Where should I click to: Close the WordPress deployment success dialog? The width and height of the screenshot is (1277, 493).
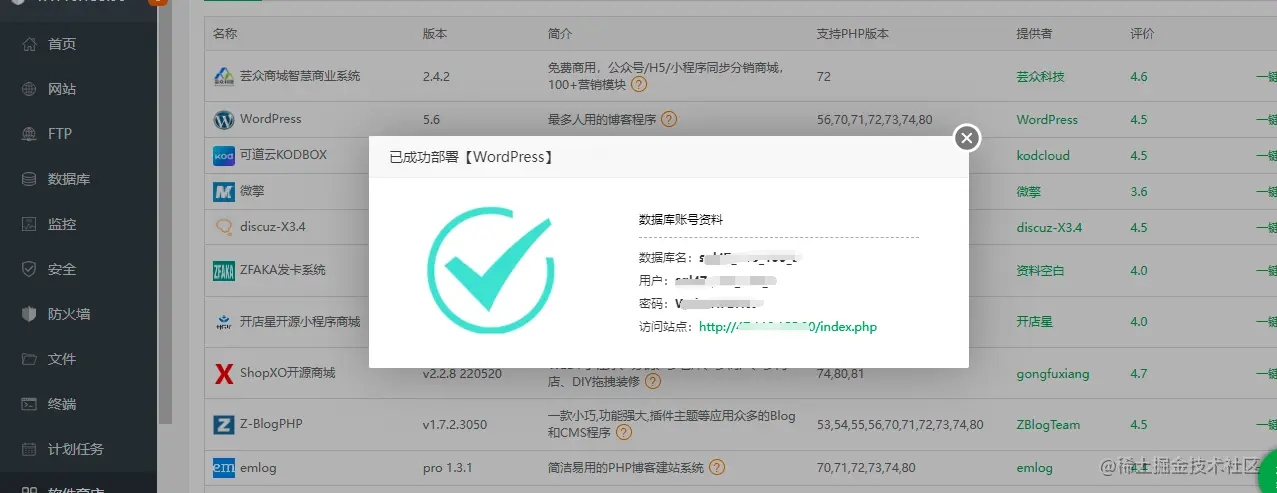click(x=965, y=139)
